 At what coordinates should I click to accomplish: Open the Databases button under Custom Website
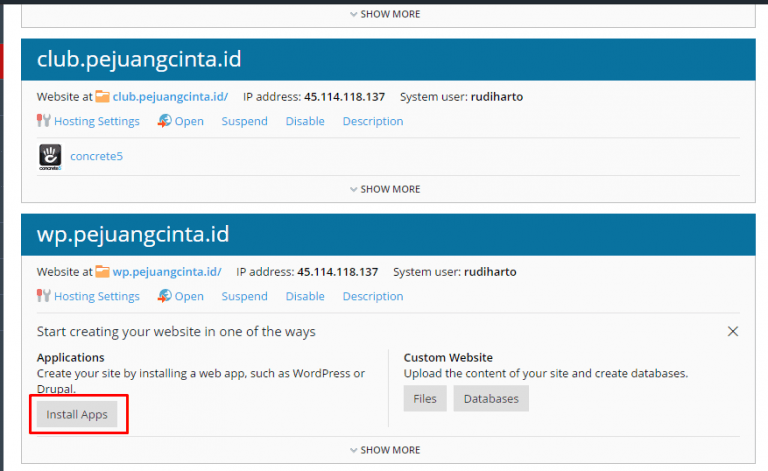point(491,399)
